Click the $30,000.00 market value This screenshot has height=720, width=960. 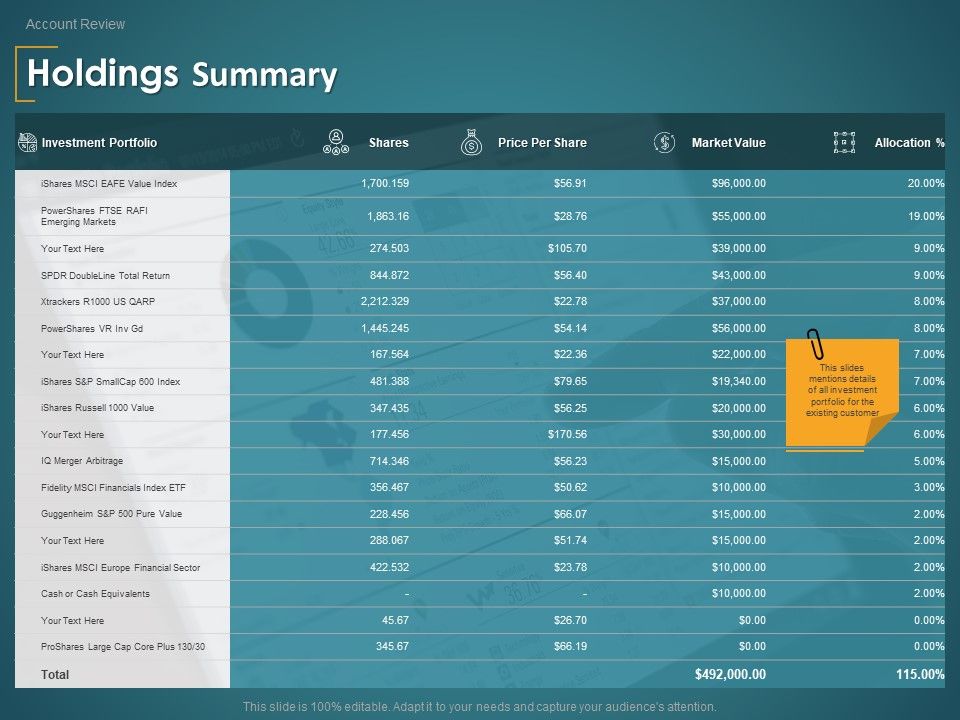coord(738,434)
